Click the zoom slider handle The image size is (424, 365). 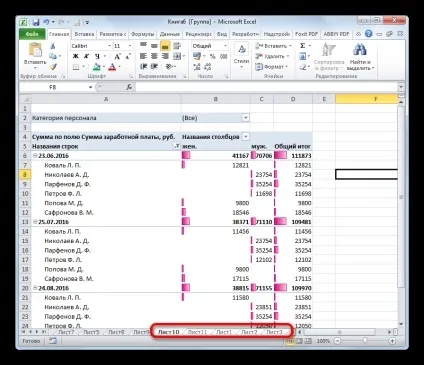[x=365, y=341]
